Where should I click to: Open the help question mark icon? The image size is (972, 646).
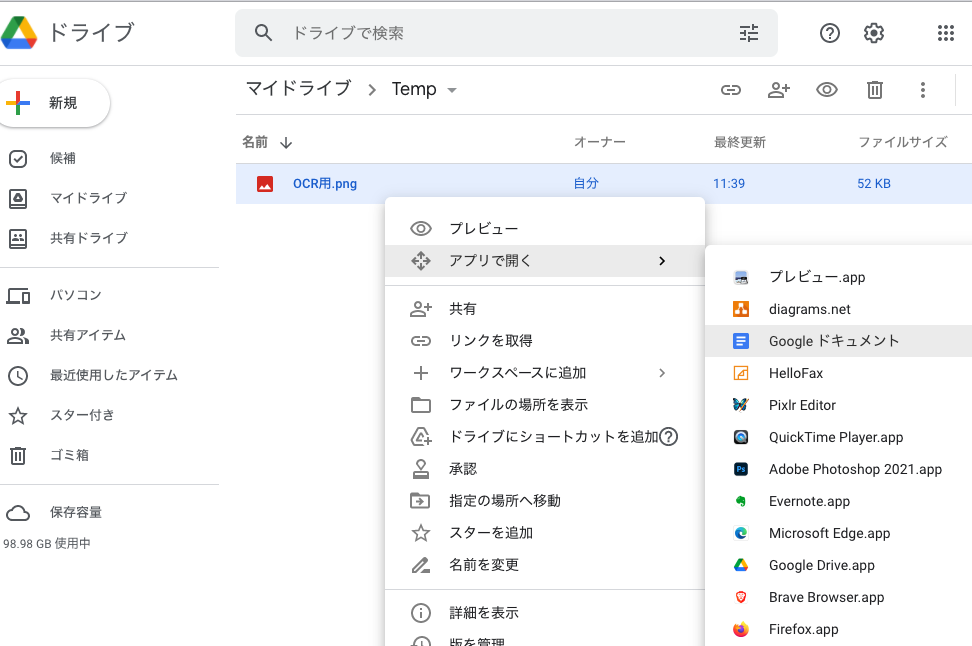coord(829,33)
